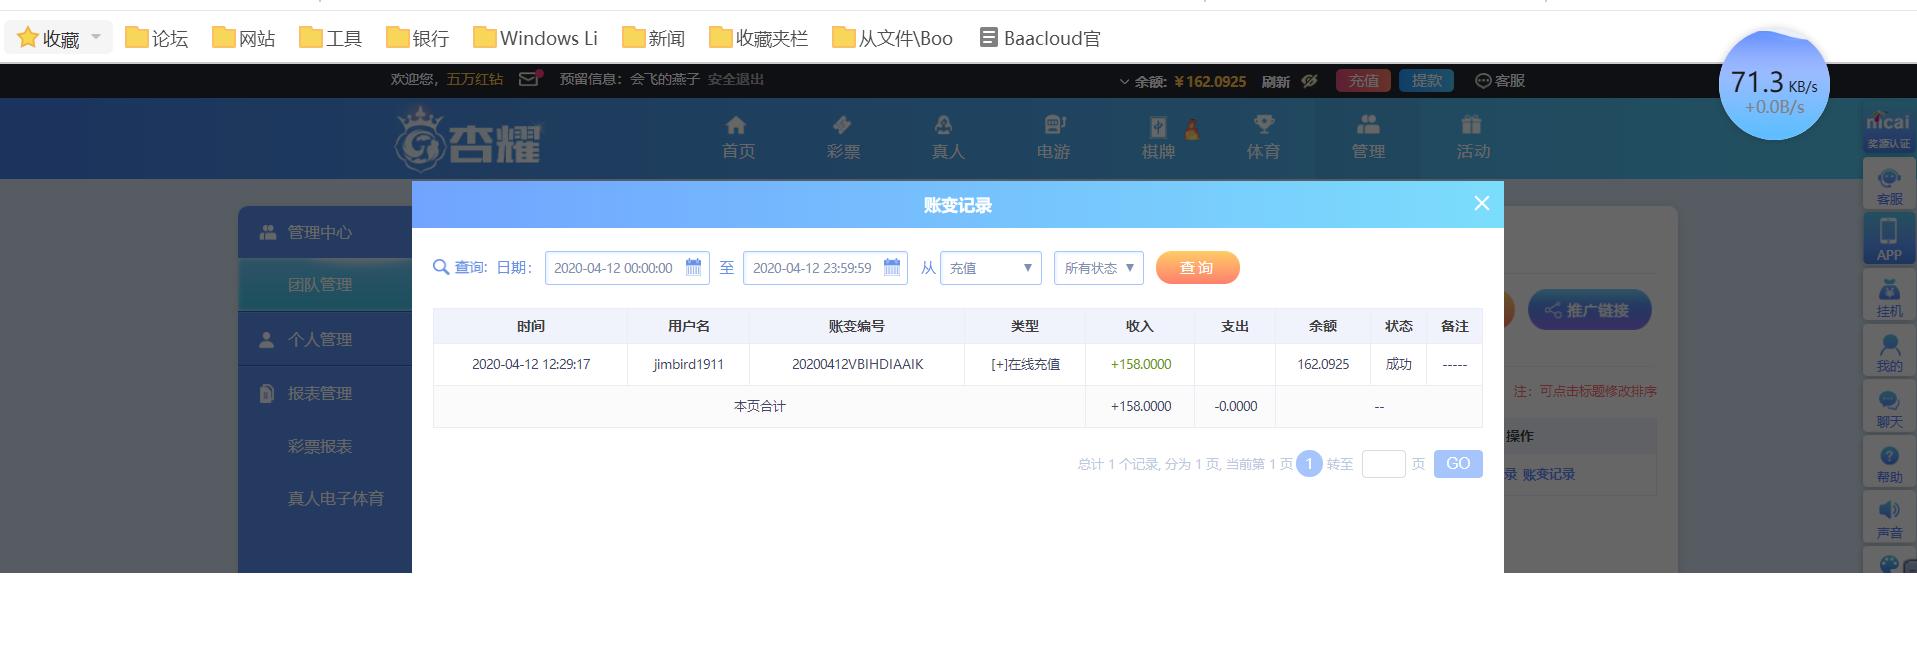The image size is (1917, 648).
Task: Click the go-to page number input
Action: pyautogui.click(x=1384, y=464)
